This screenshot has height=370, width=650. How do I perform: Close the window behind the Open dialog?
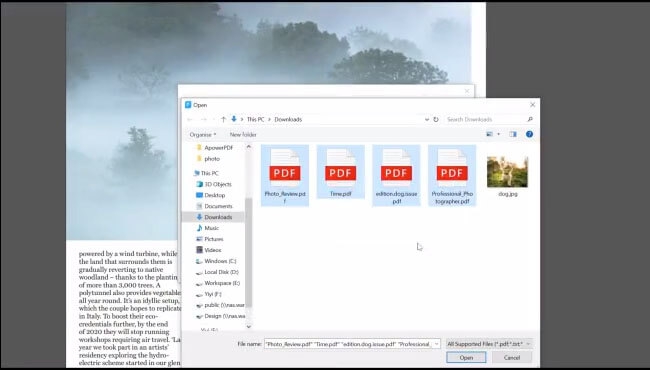point(467,91)
